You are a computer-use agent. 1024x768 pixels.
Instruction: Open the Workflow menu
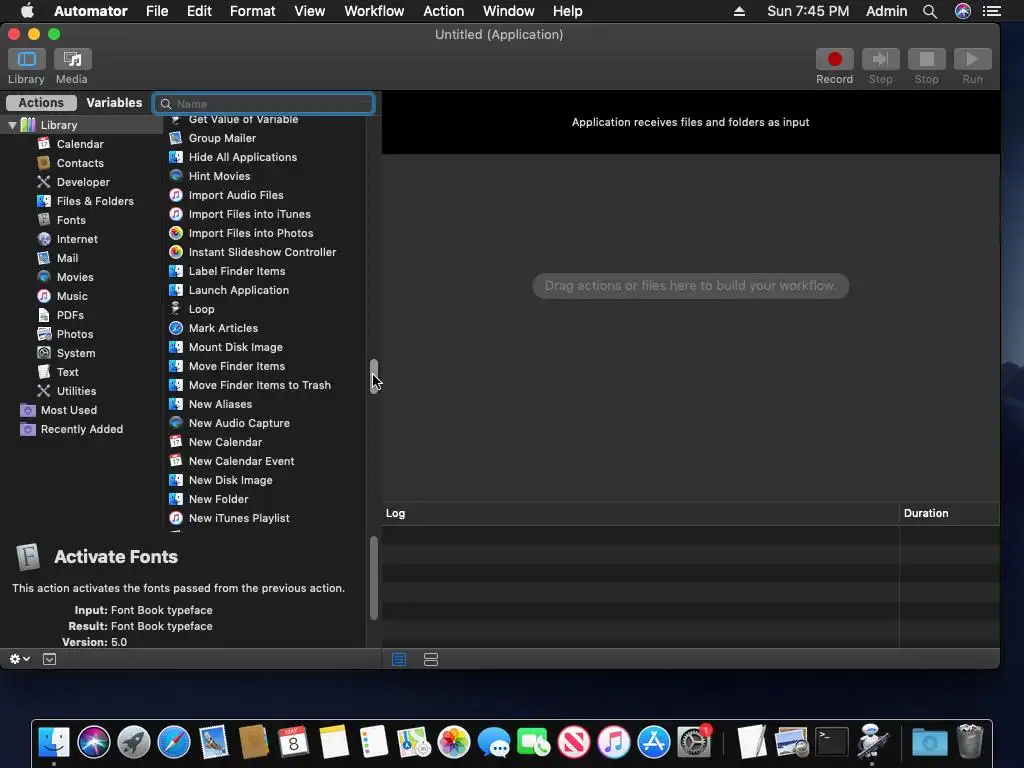tap(374, 11)
